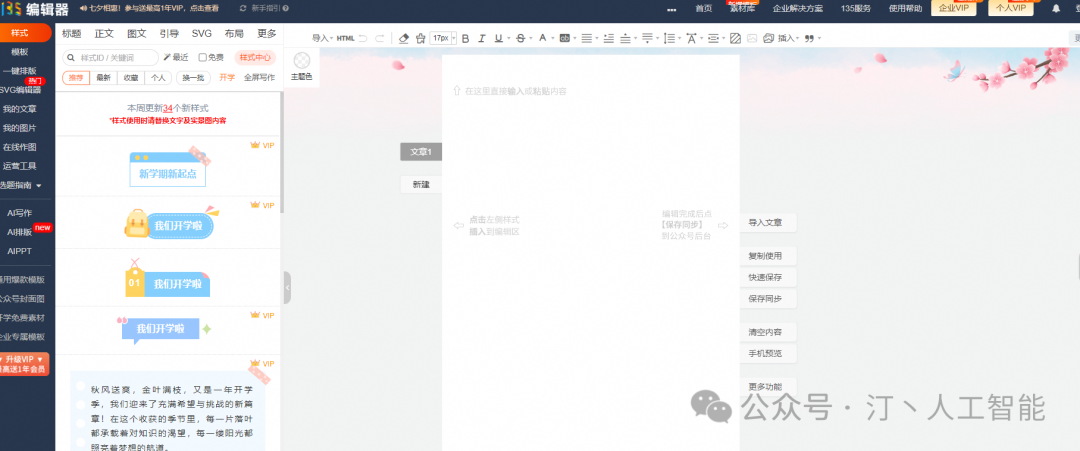Switch to the 图文 style tab
Image resolution: width=1080 pixels, height=451 pixels.
[x=136, y=34]
